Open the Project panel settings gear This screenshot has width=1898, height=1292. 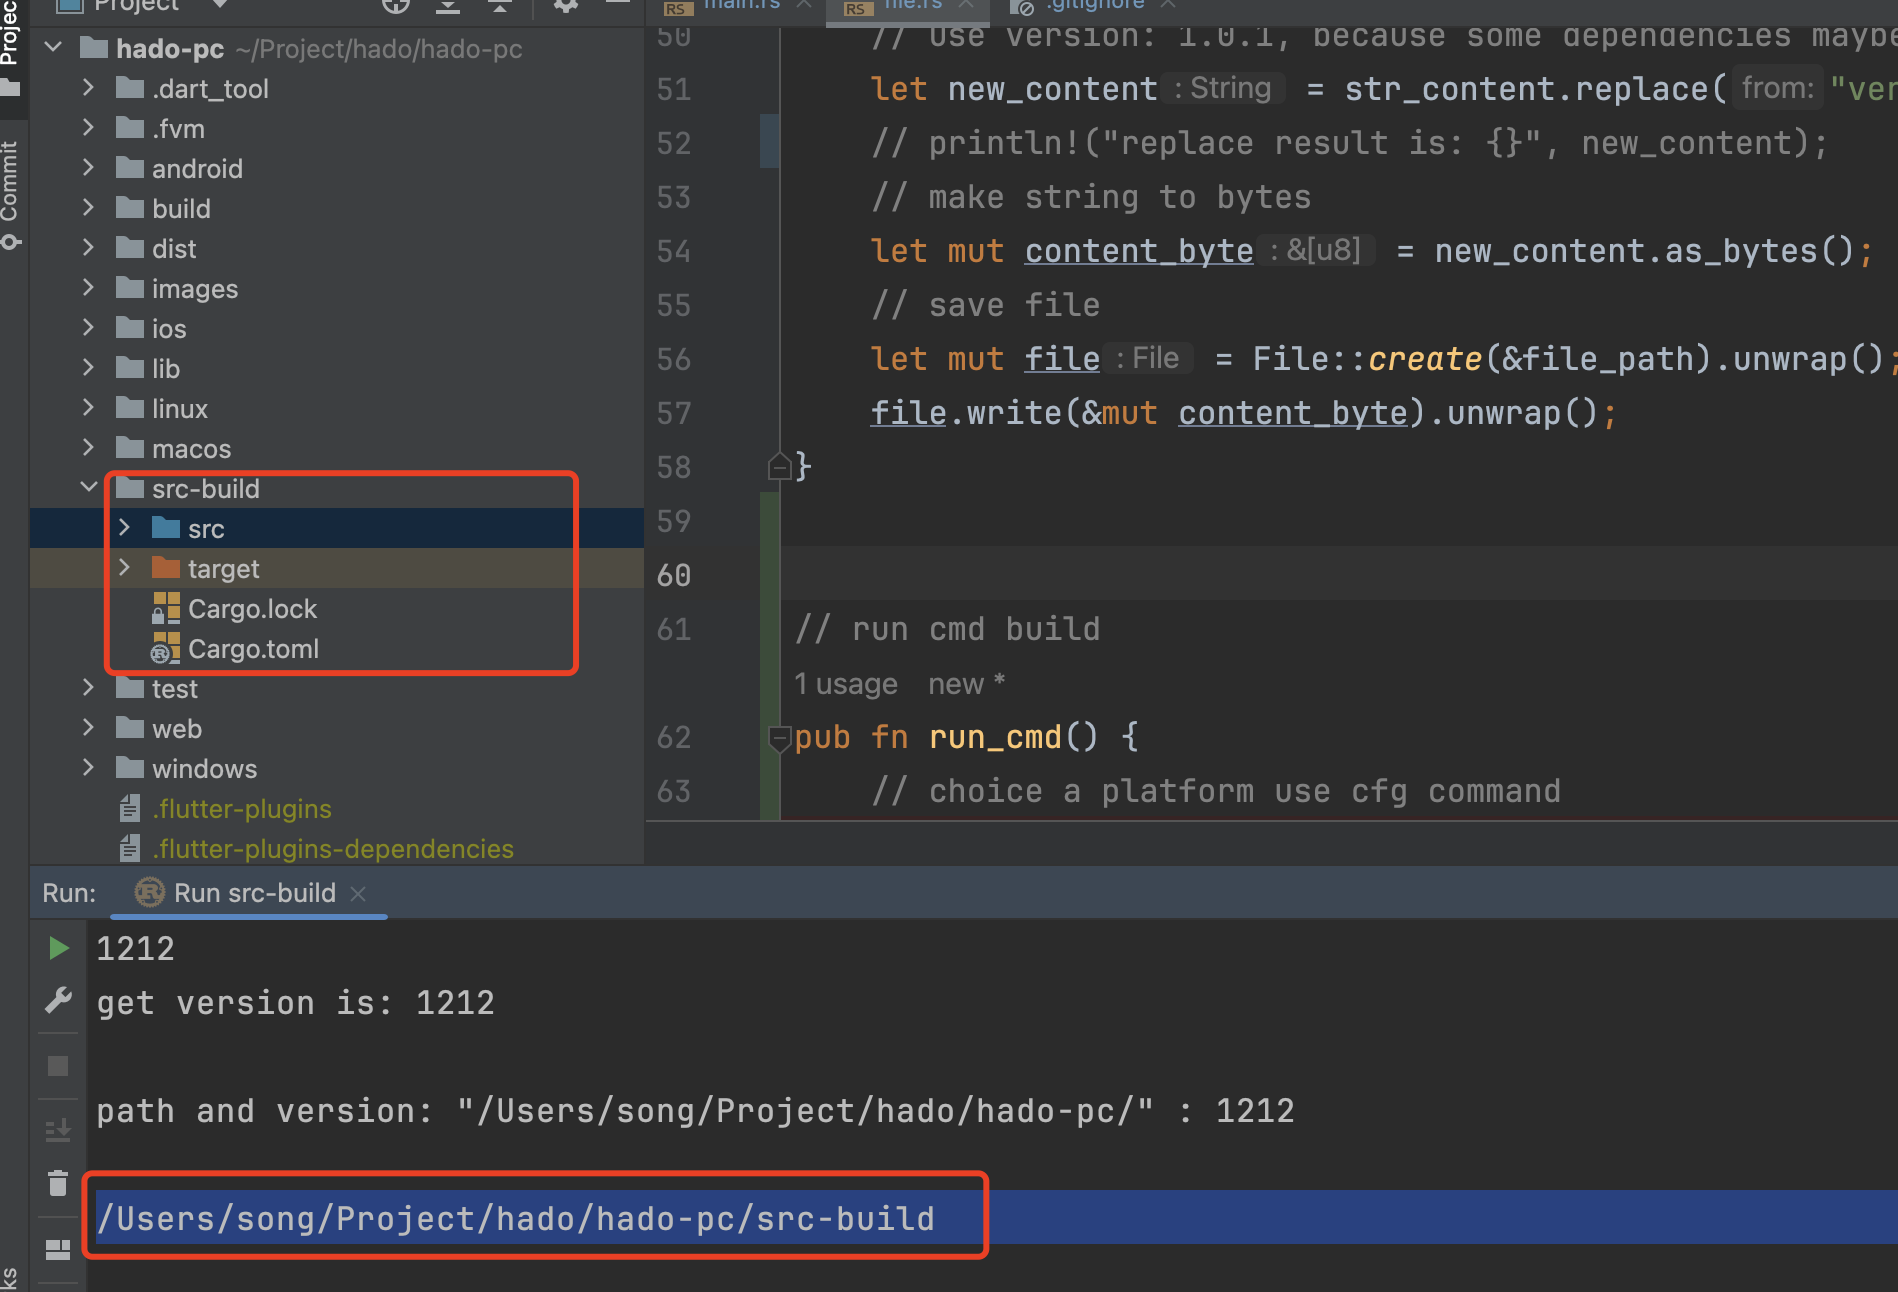[x=566, y=6]
